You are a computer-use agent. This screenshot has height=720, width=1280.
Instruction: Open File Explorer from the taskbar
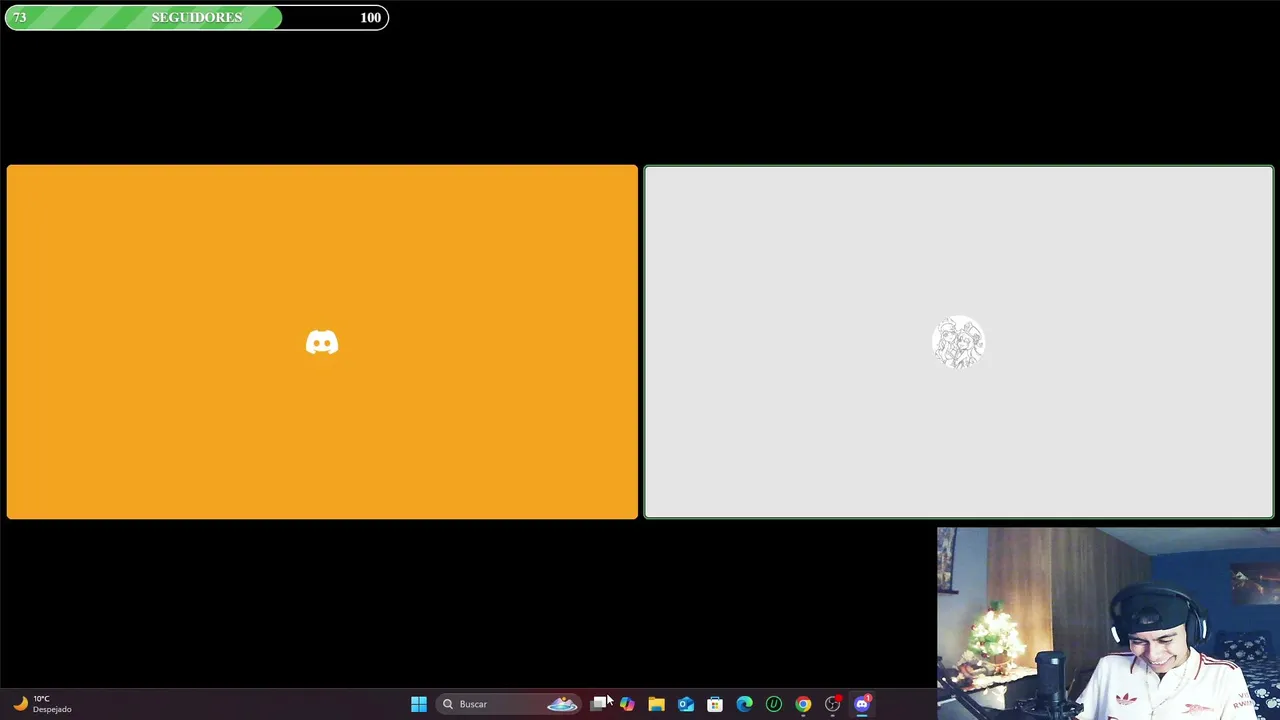click(656, 704)
